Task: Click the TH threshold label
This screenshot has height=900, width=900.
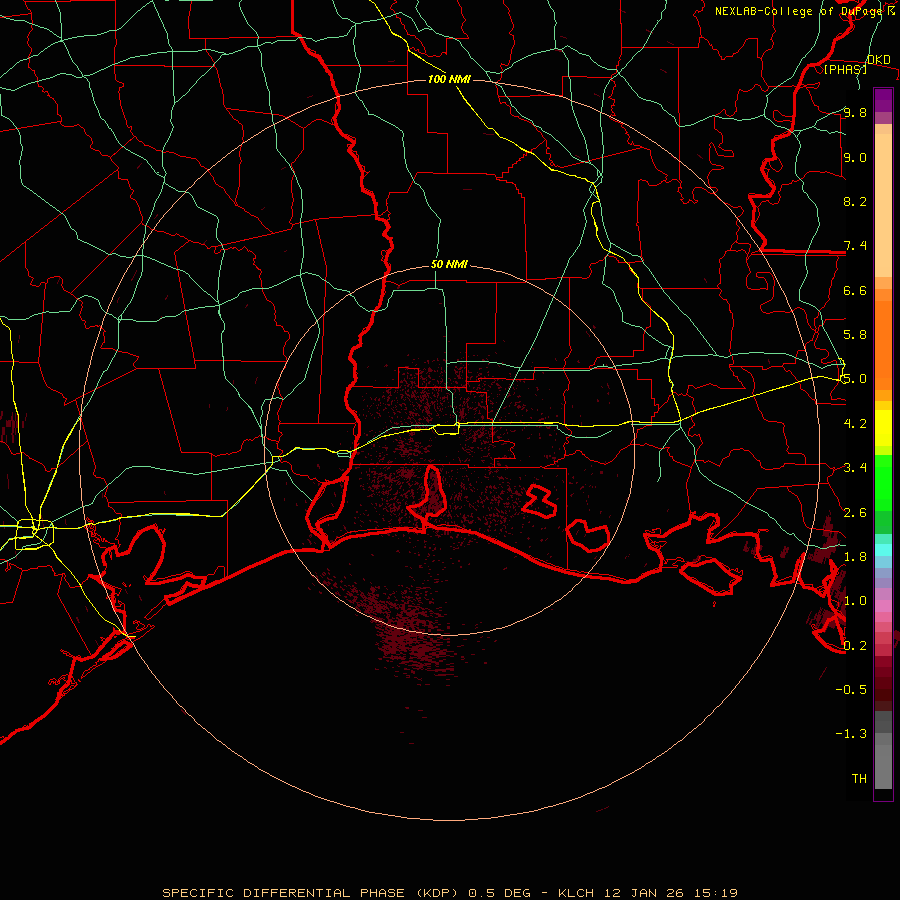Action: tap(859, 779)
